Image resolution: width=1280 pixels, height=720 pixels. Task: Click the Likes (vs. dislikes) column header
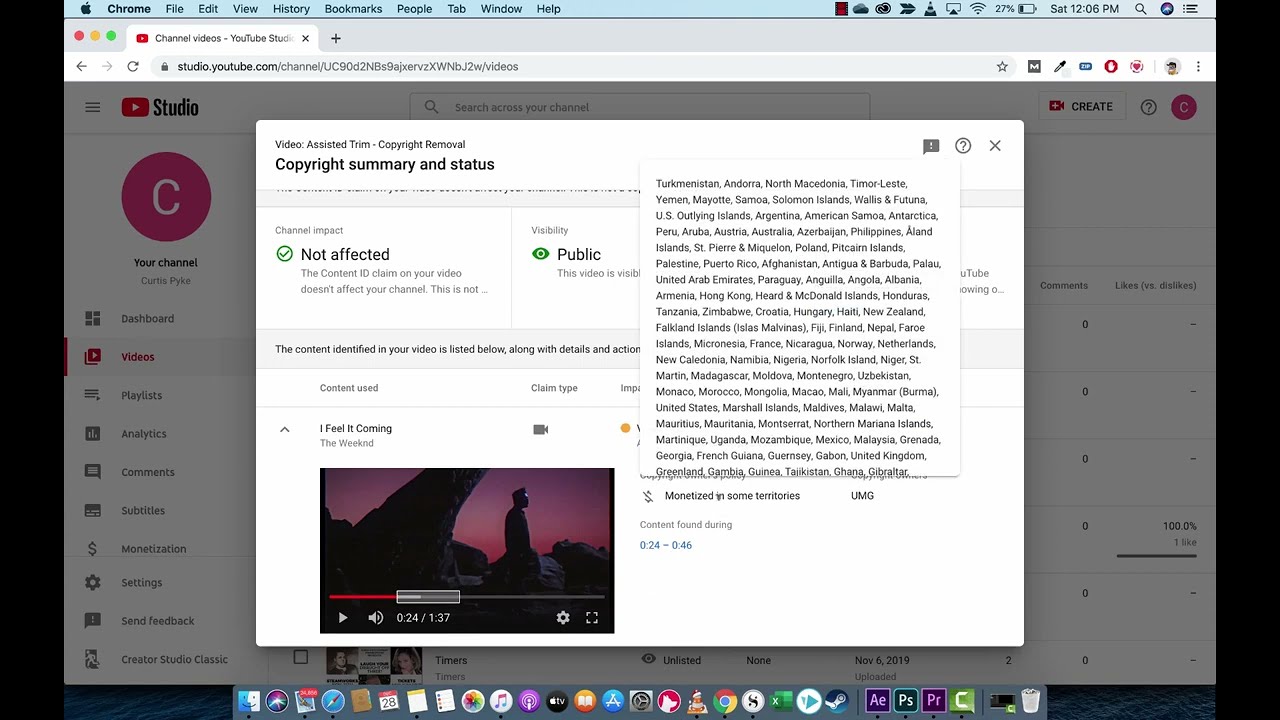(x=1155, y=286)
